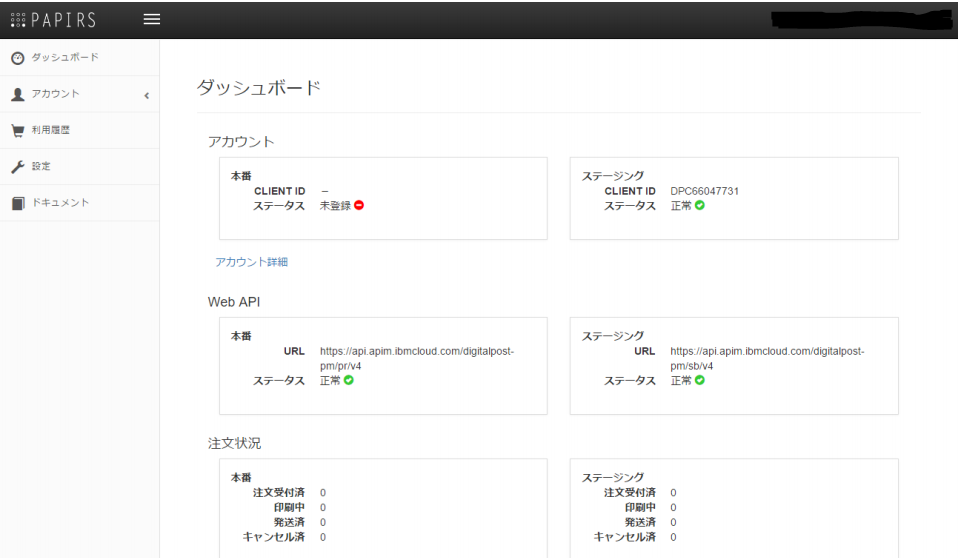
Task: Go to the 設定 sidebar item
Action: tap(40, 166)
